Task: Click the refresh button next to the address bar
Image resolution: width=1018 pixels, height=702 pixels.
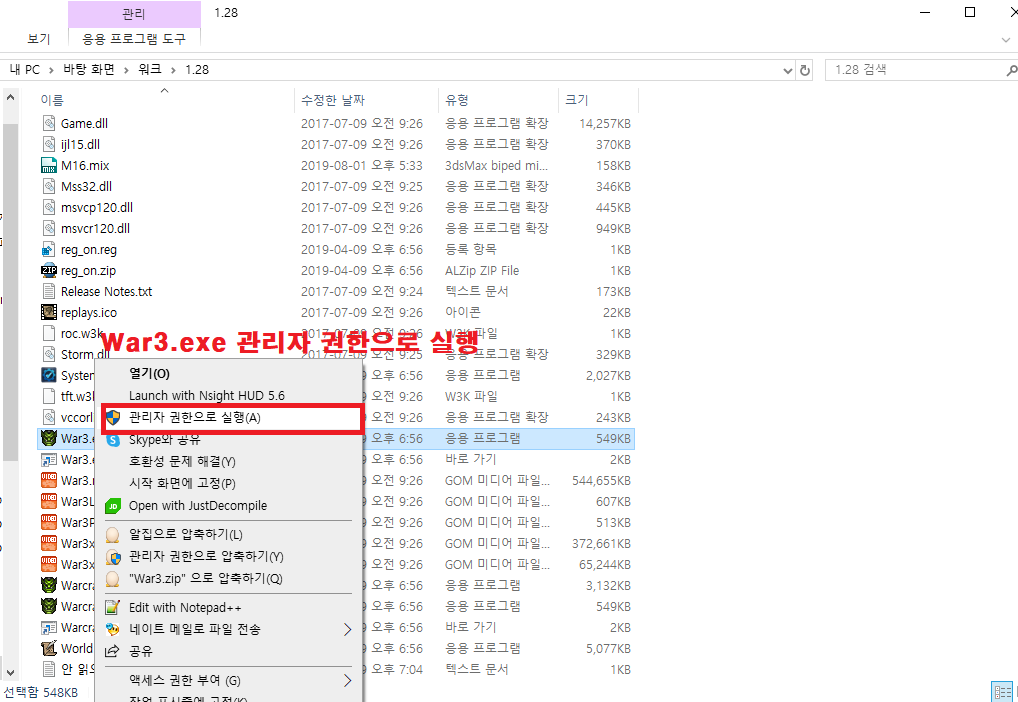Action: pyautogui.click(x=805, y=70)
